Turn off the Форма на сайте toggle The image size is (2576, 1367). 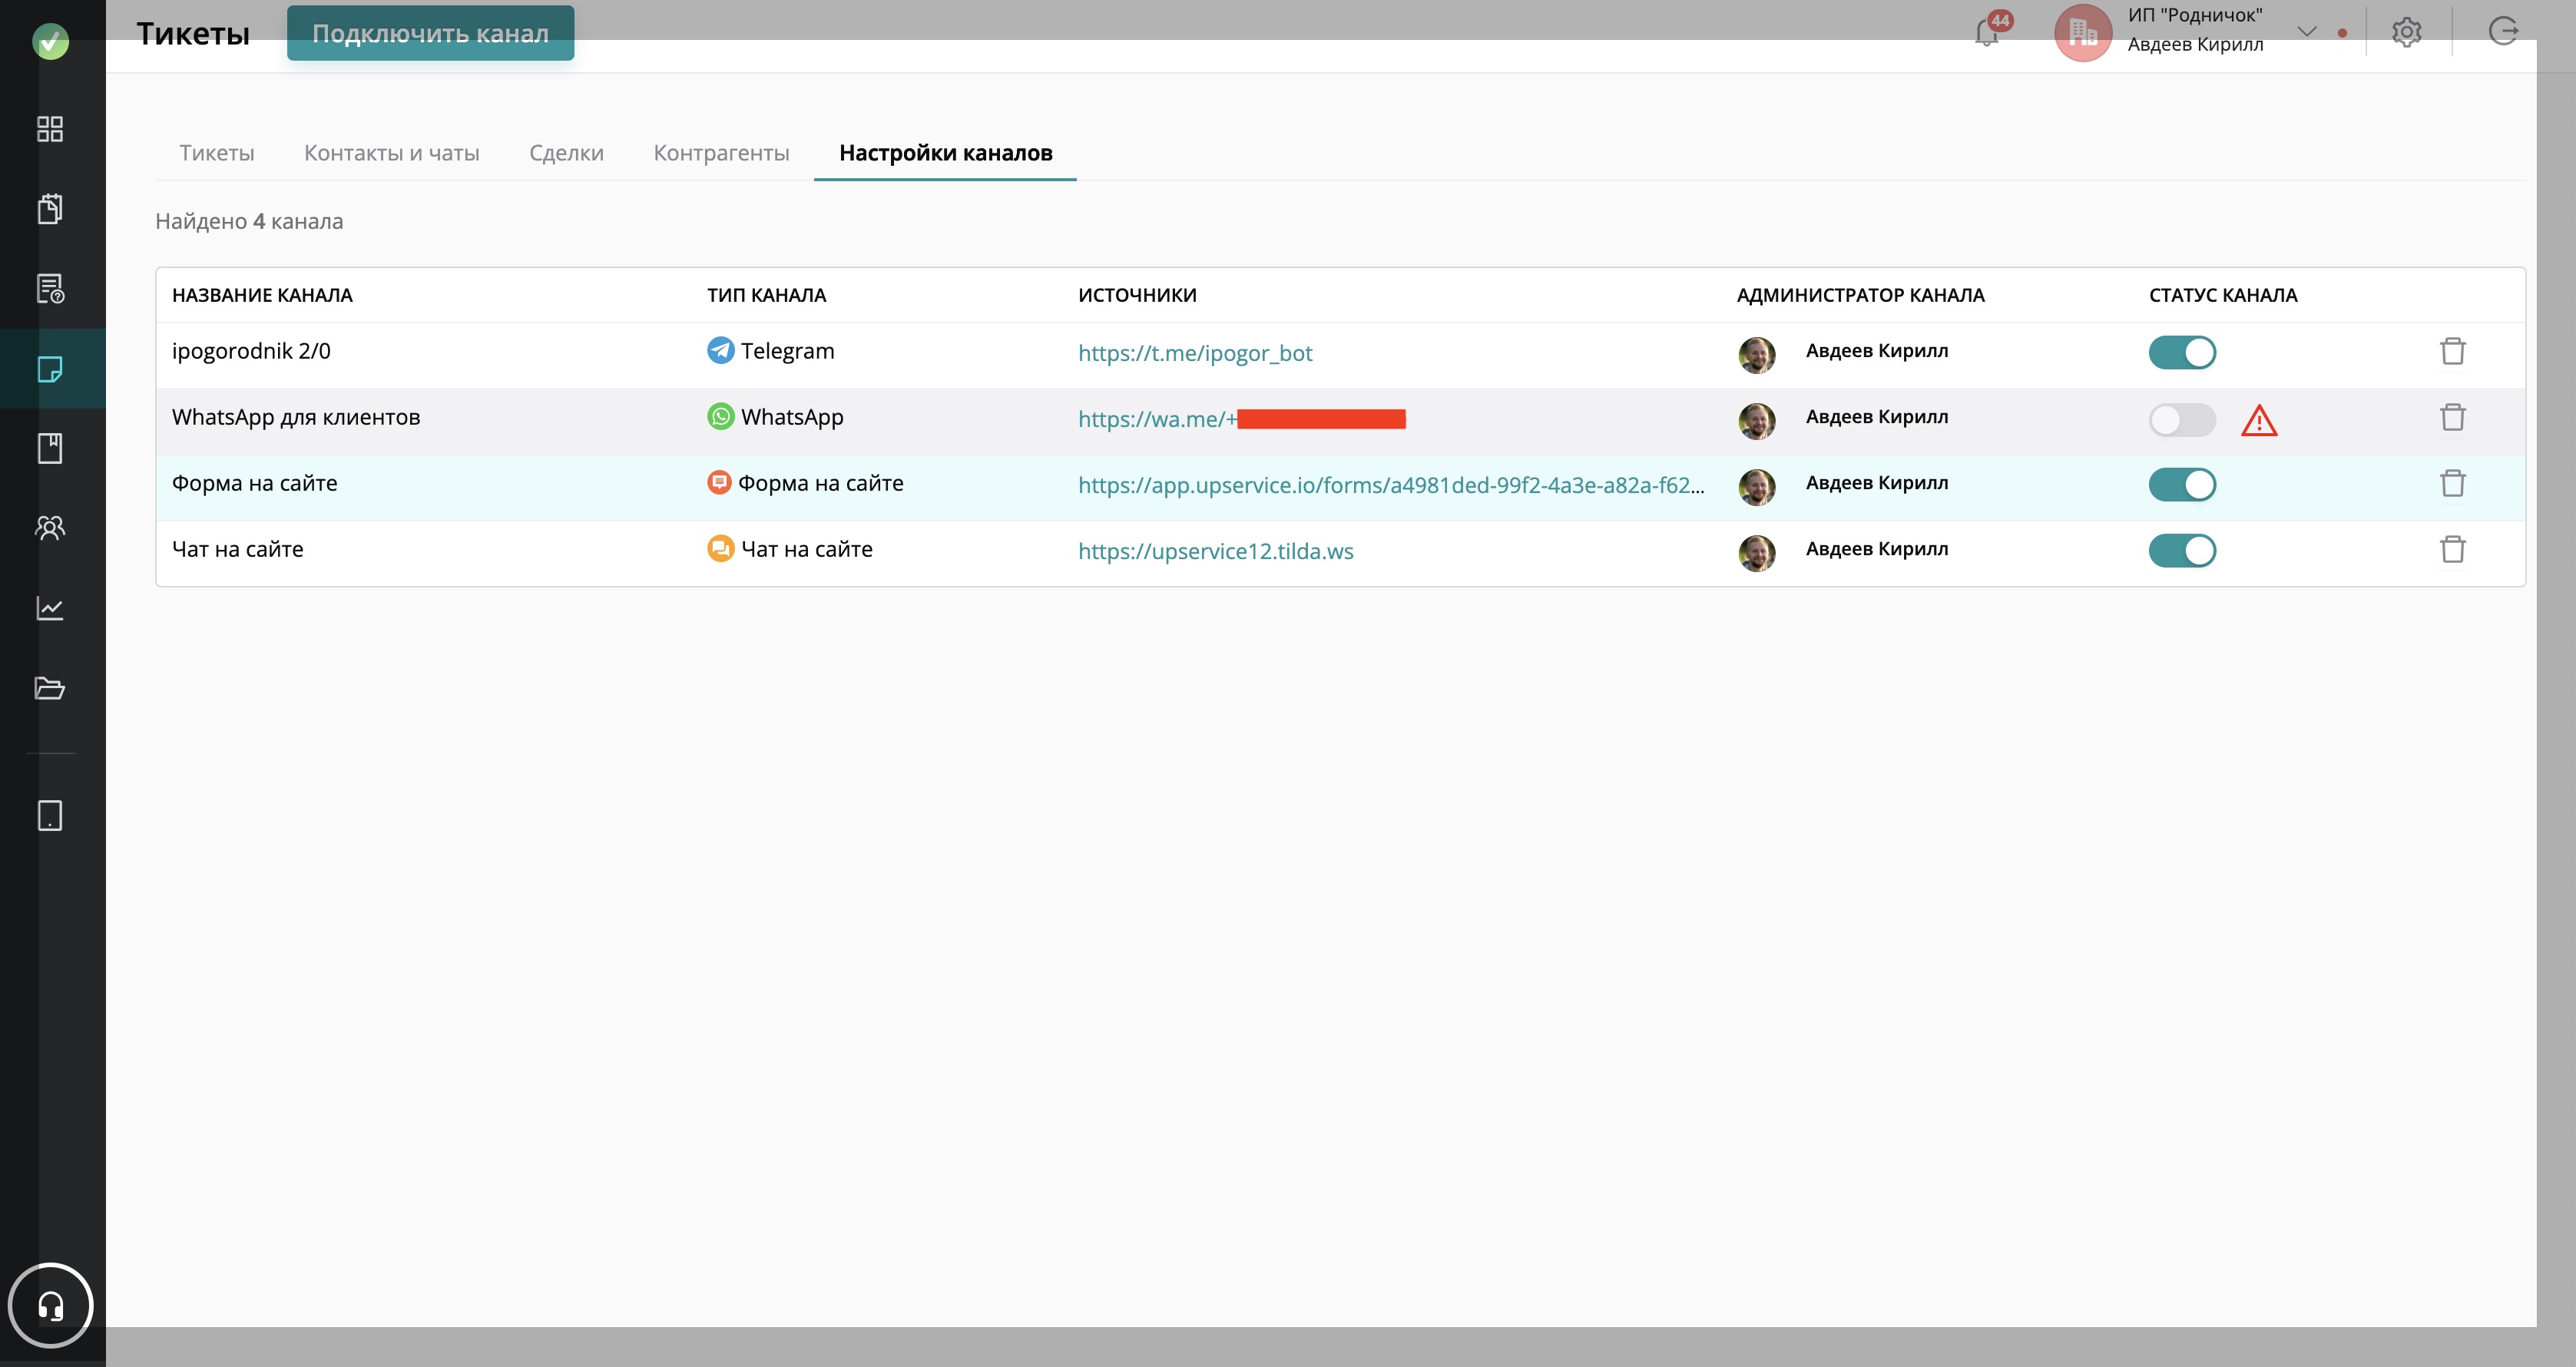coord(2182,485)
